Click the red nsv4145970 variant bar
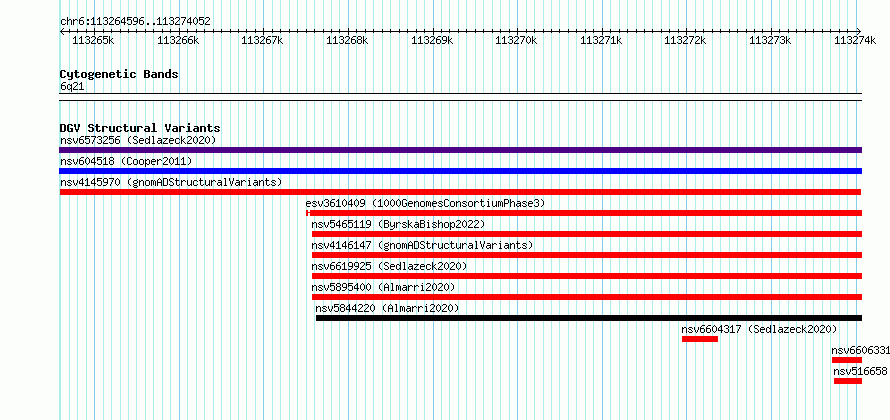This screenshot has width=890, height=420. [460, 192]
